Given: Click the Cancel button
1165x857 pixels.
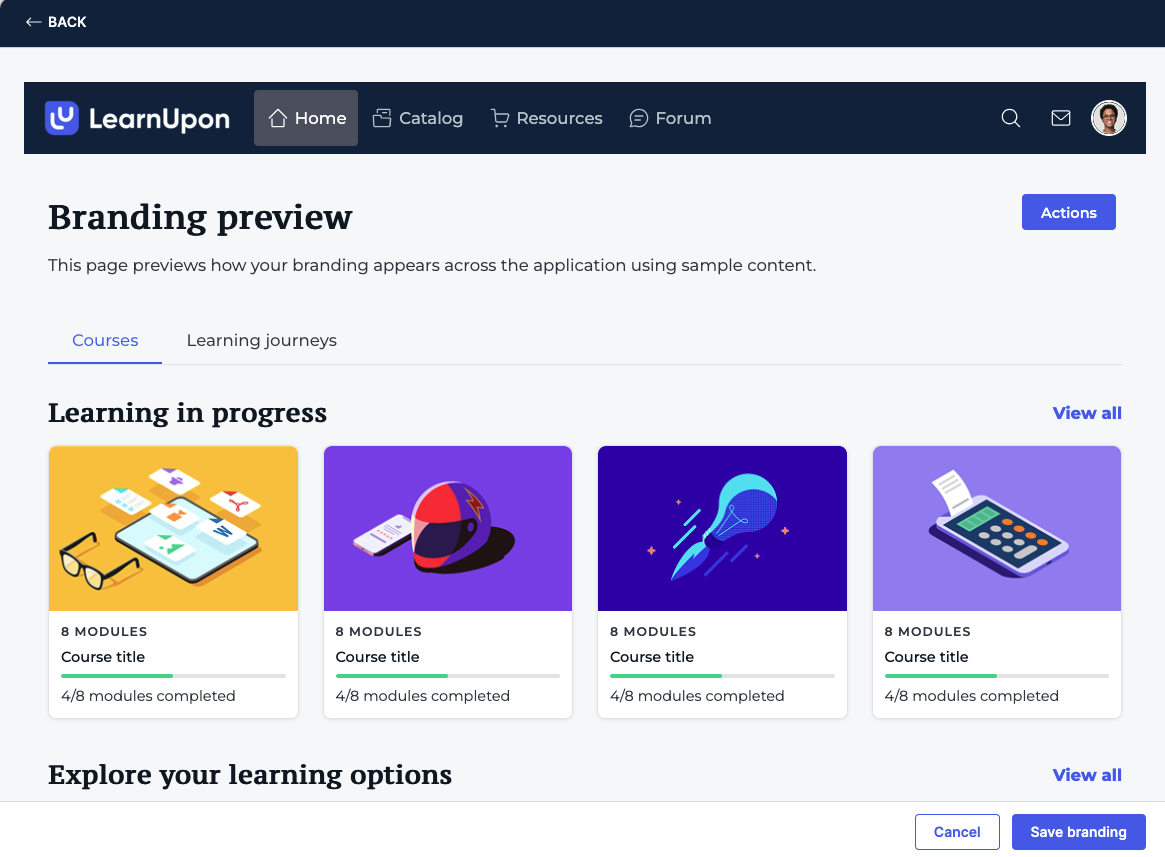Looking at the screenshot, I should point(957,832).
